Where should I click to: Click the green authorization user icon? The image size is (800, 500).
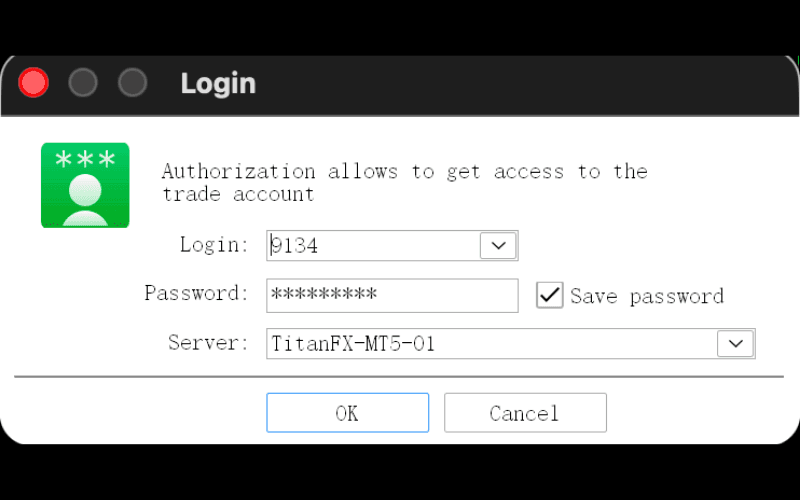[x=85, y=185]
